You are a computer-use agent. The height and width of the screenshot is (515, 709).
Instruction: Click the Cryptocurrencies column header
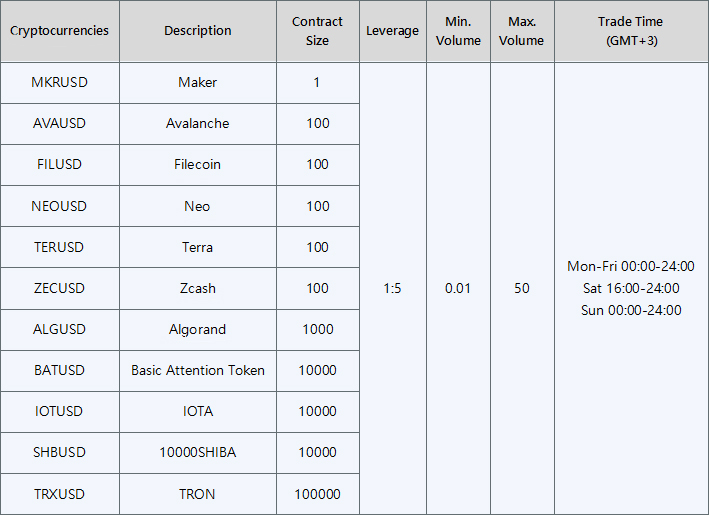(x=59, y=31)
